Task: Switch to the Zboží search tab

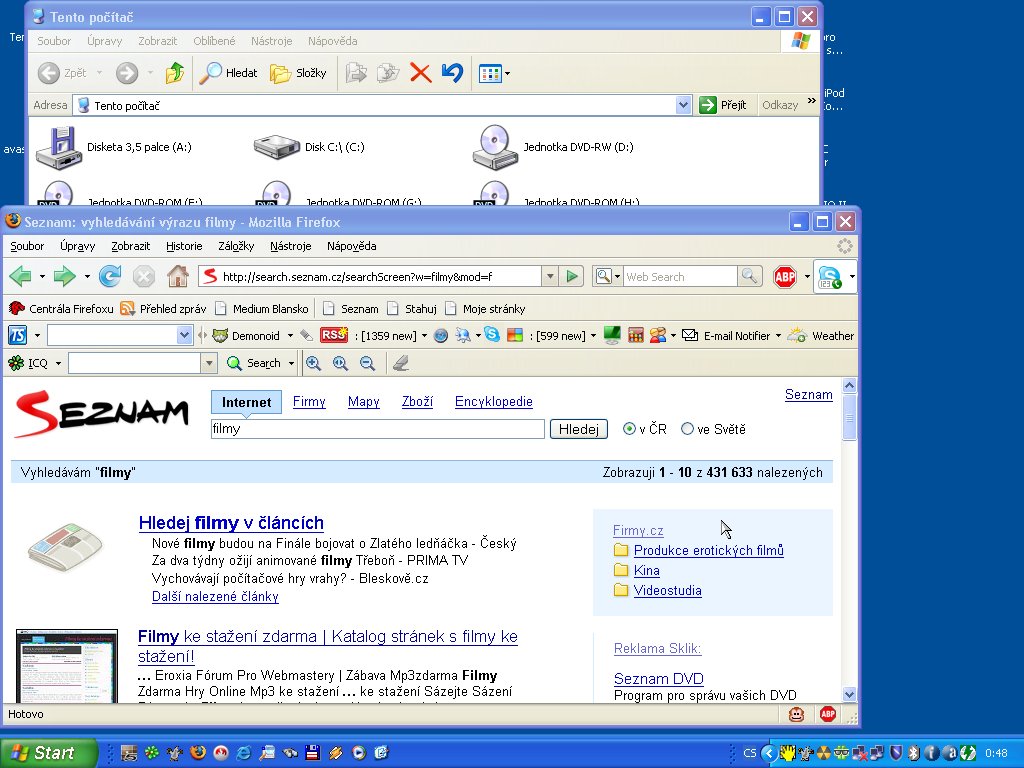Action: tap(417, 402)
